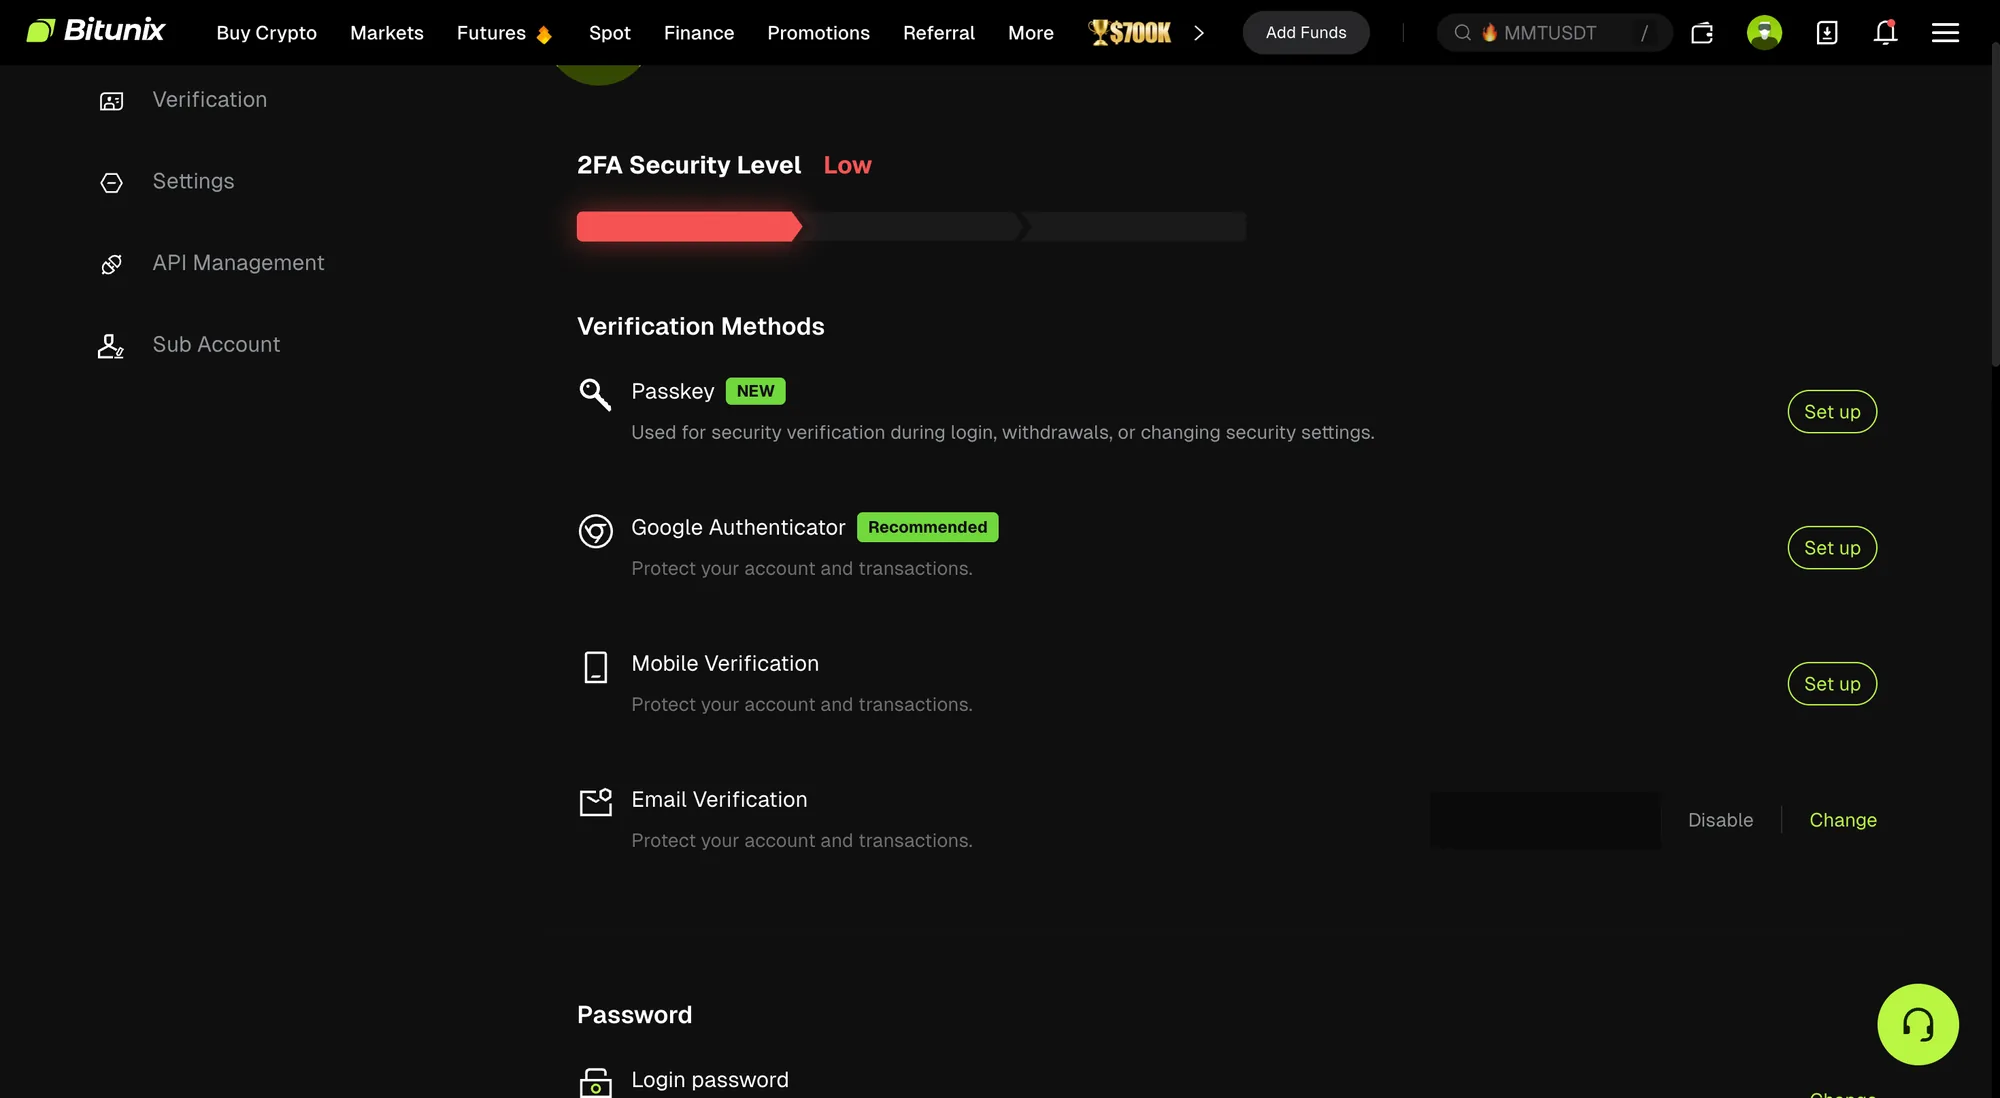Click the Futures fire icon
This screenshot has width=2000, height=1098.
point(544,35)
